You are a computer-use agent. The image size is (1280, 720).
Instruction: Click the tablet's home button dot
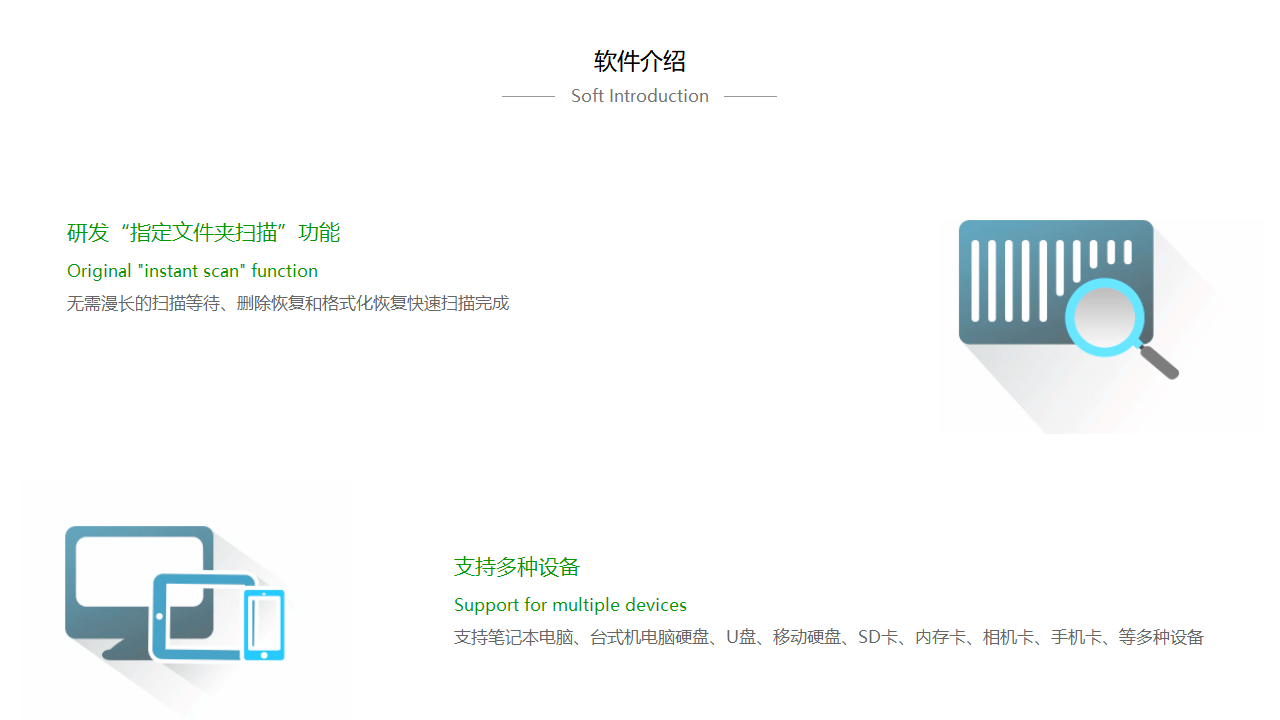pos(159,616)
